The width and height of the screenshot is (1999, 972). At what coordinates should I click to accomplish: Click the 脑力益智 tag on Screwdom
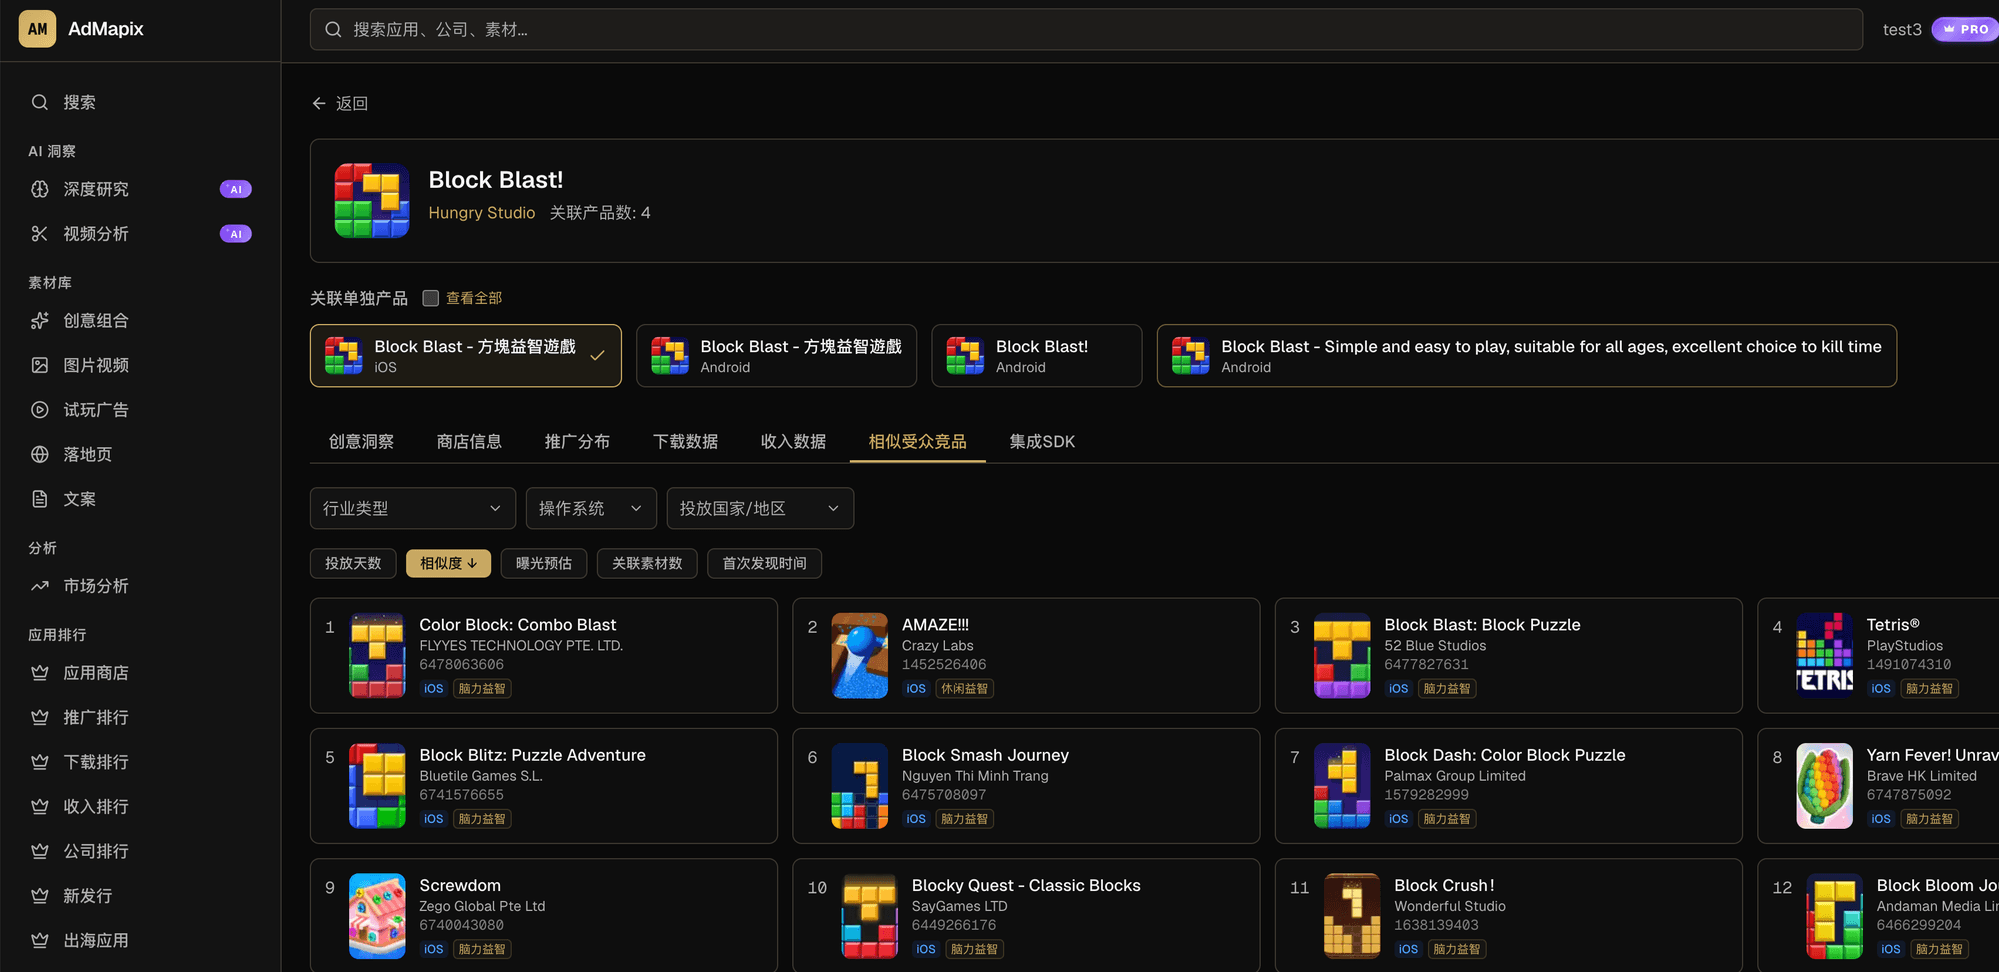coord(482,949)
